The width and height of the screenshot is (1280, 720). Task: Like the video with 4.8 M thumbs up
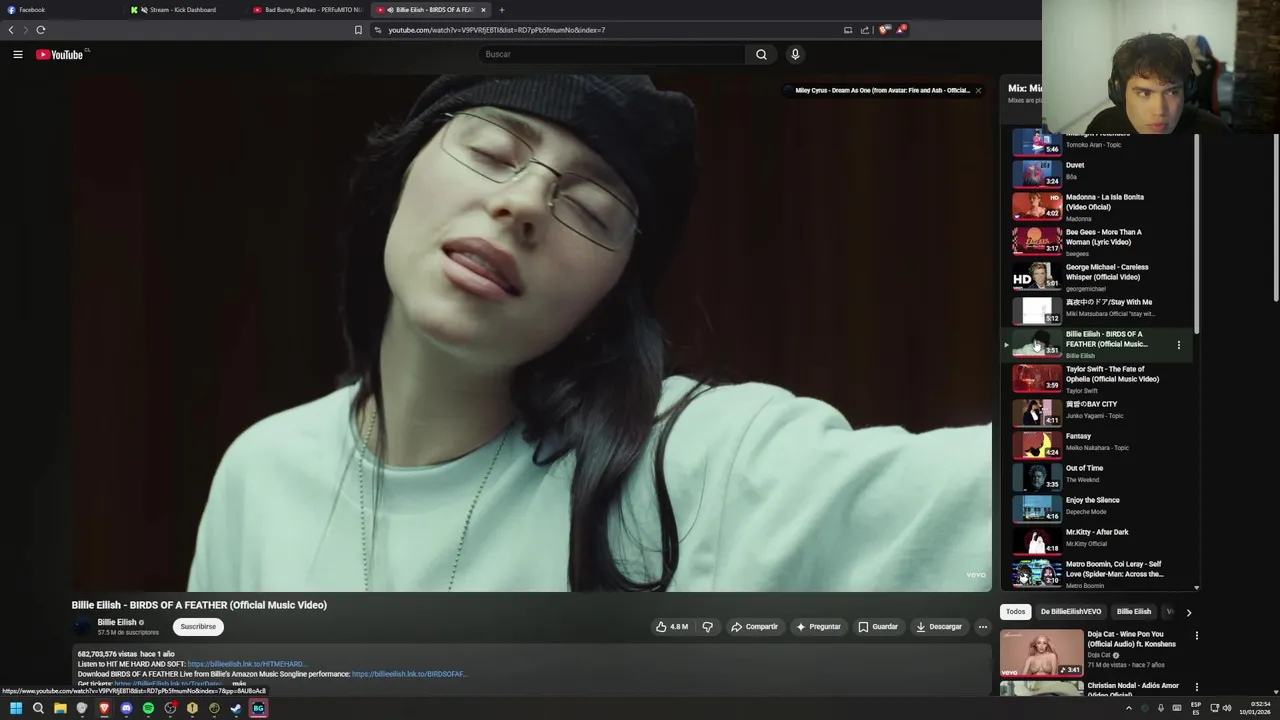point(672,627)
